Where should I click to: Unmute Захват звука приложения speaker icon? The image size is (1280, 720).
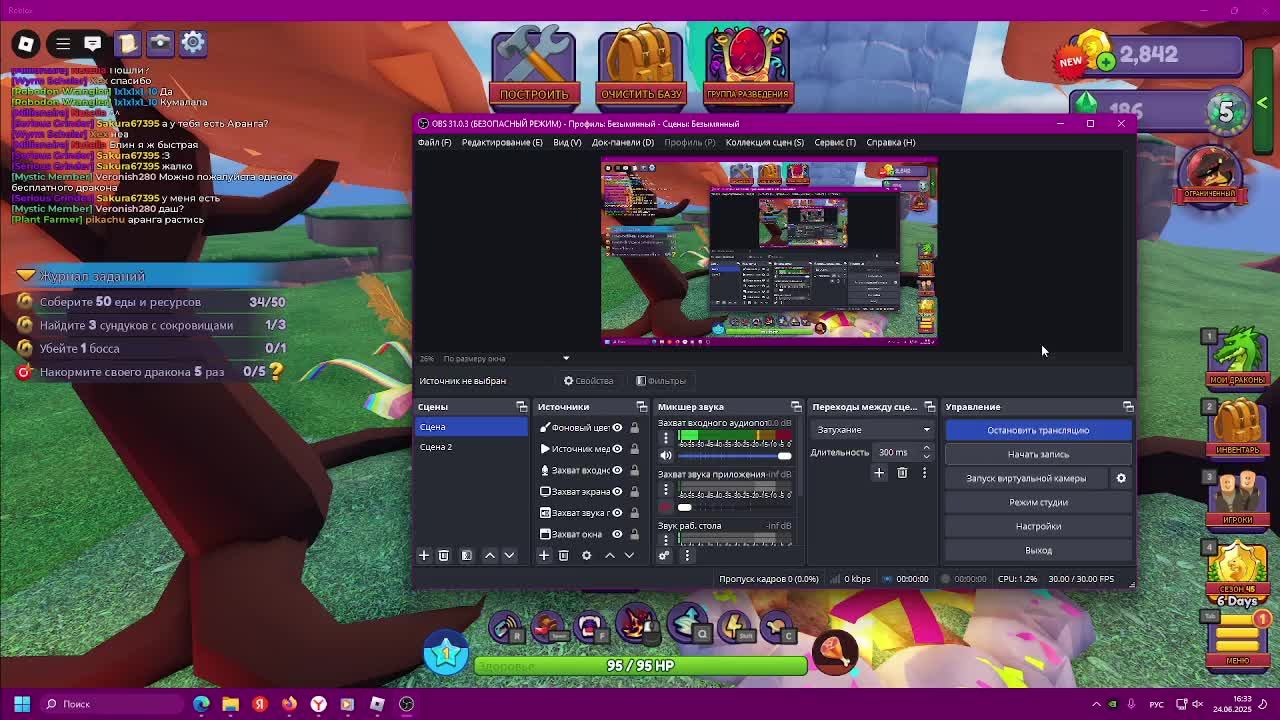click(666, 507)
